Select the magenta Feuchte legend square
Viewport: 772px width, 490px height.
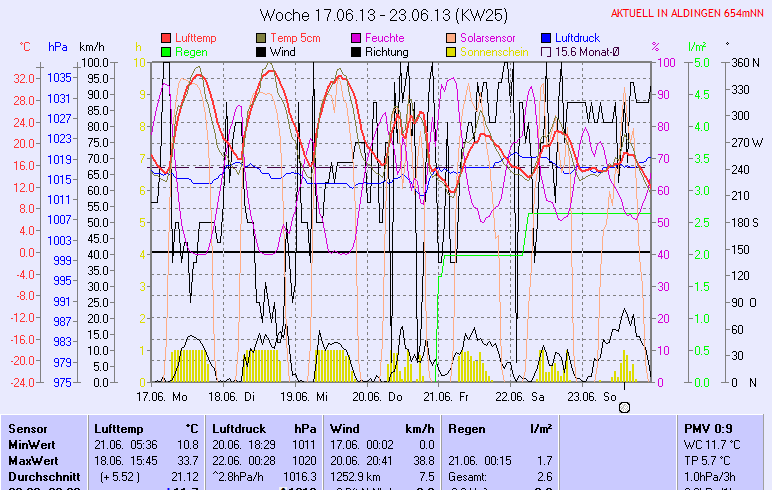click(x=356, y=38)
